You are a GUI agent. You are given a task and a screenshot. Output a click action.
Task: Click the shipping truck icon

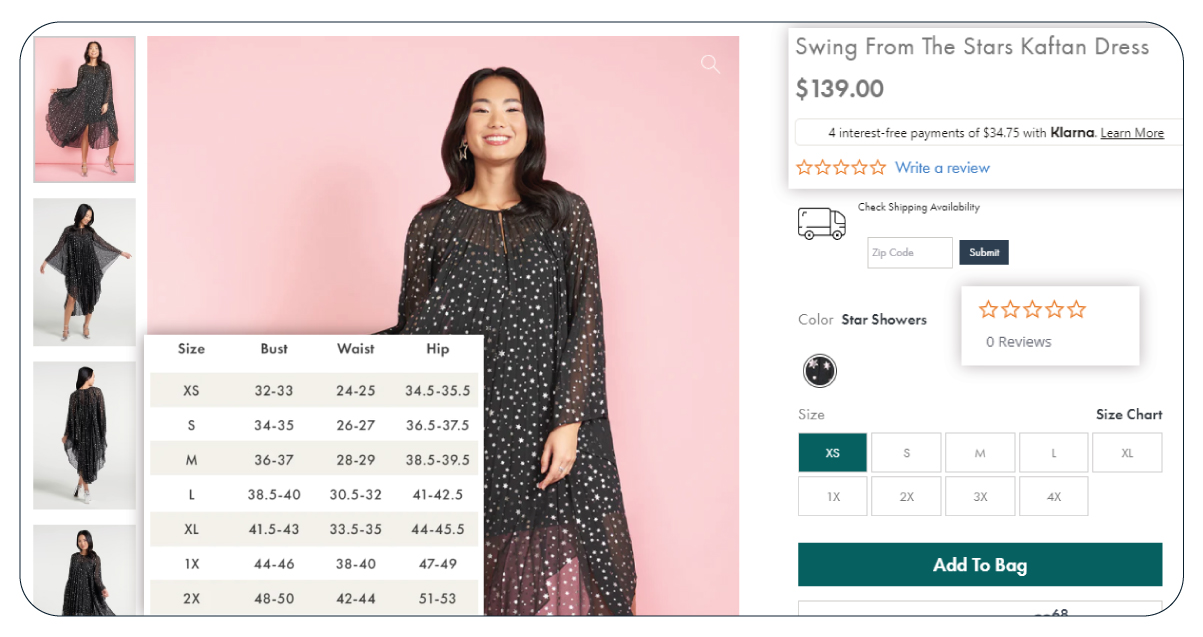click(x=821, y=223)
